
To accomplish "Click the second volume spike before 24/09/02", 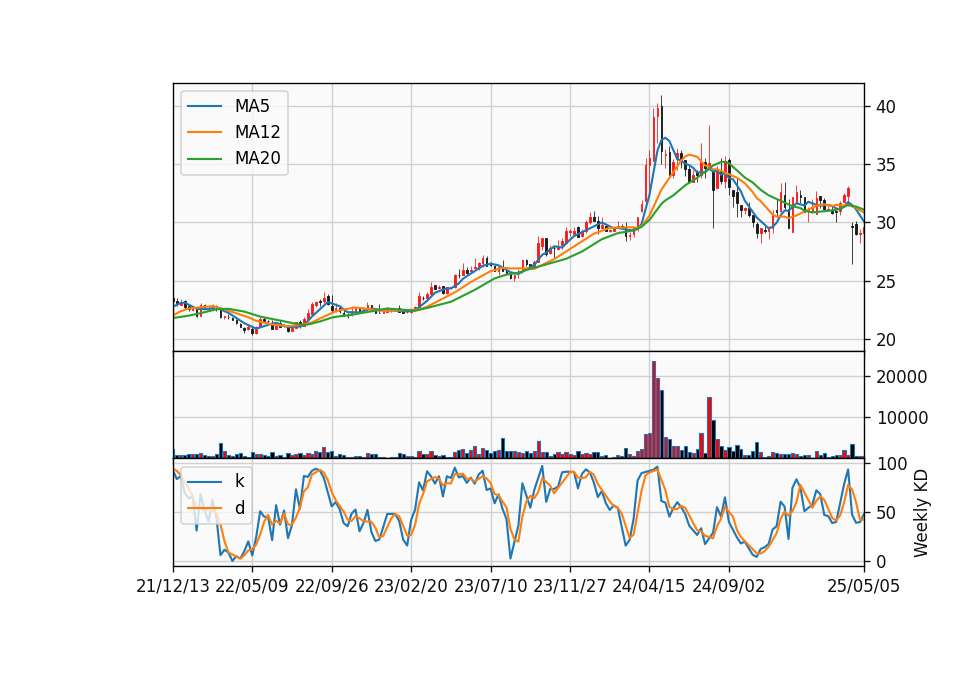I will [x=710, y=427].
